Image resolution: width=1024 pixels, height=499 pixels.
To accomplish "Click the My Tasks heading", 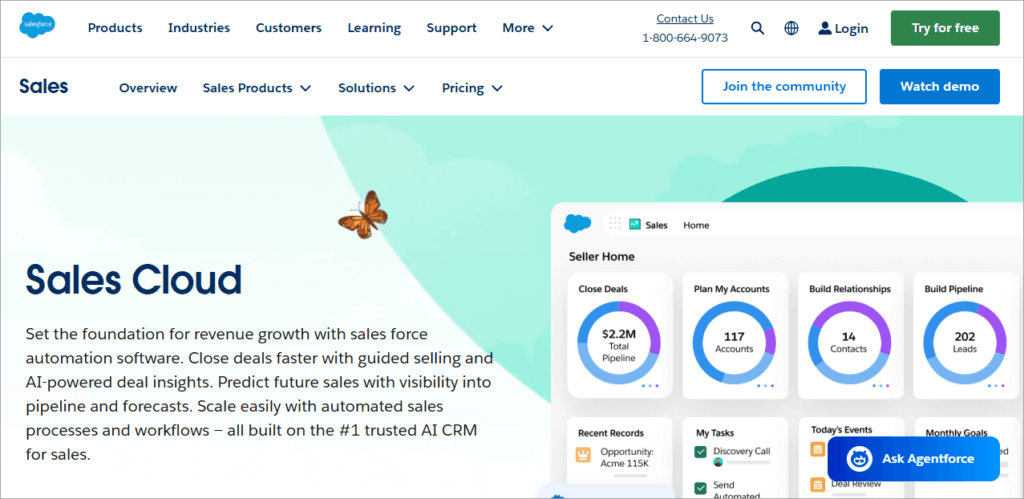I will click(x=714, y=433).
